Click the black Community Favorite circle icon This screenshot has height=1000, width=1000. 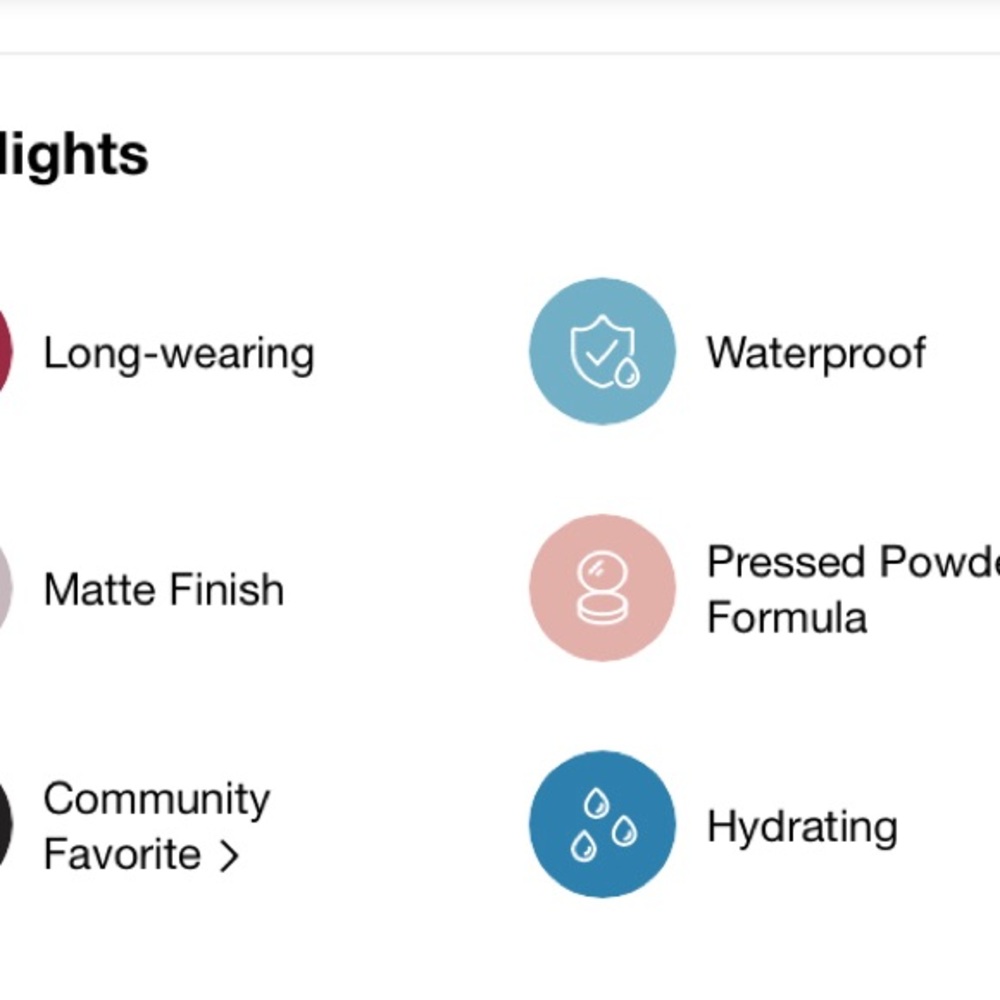pos(5,824)
